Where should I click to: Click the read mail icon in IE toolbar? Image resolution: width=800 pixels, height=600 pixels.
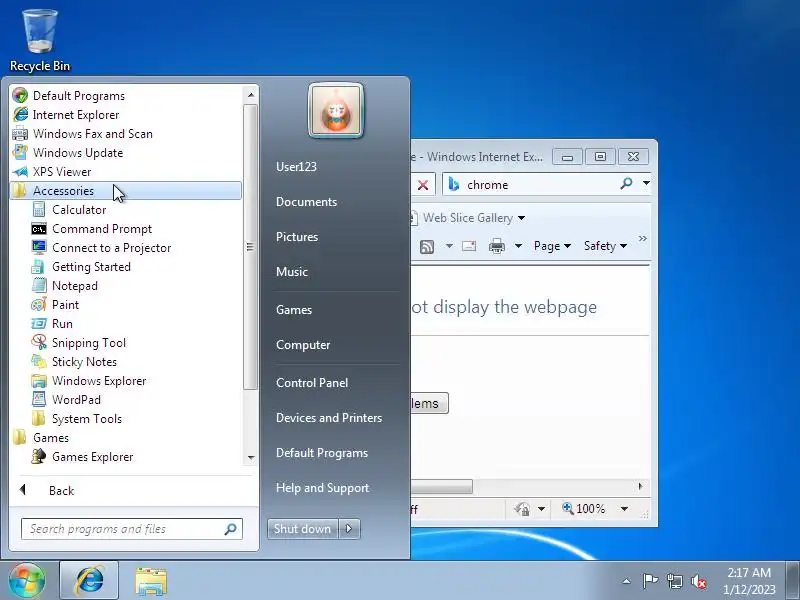469,246
